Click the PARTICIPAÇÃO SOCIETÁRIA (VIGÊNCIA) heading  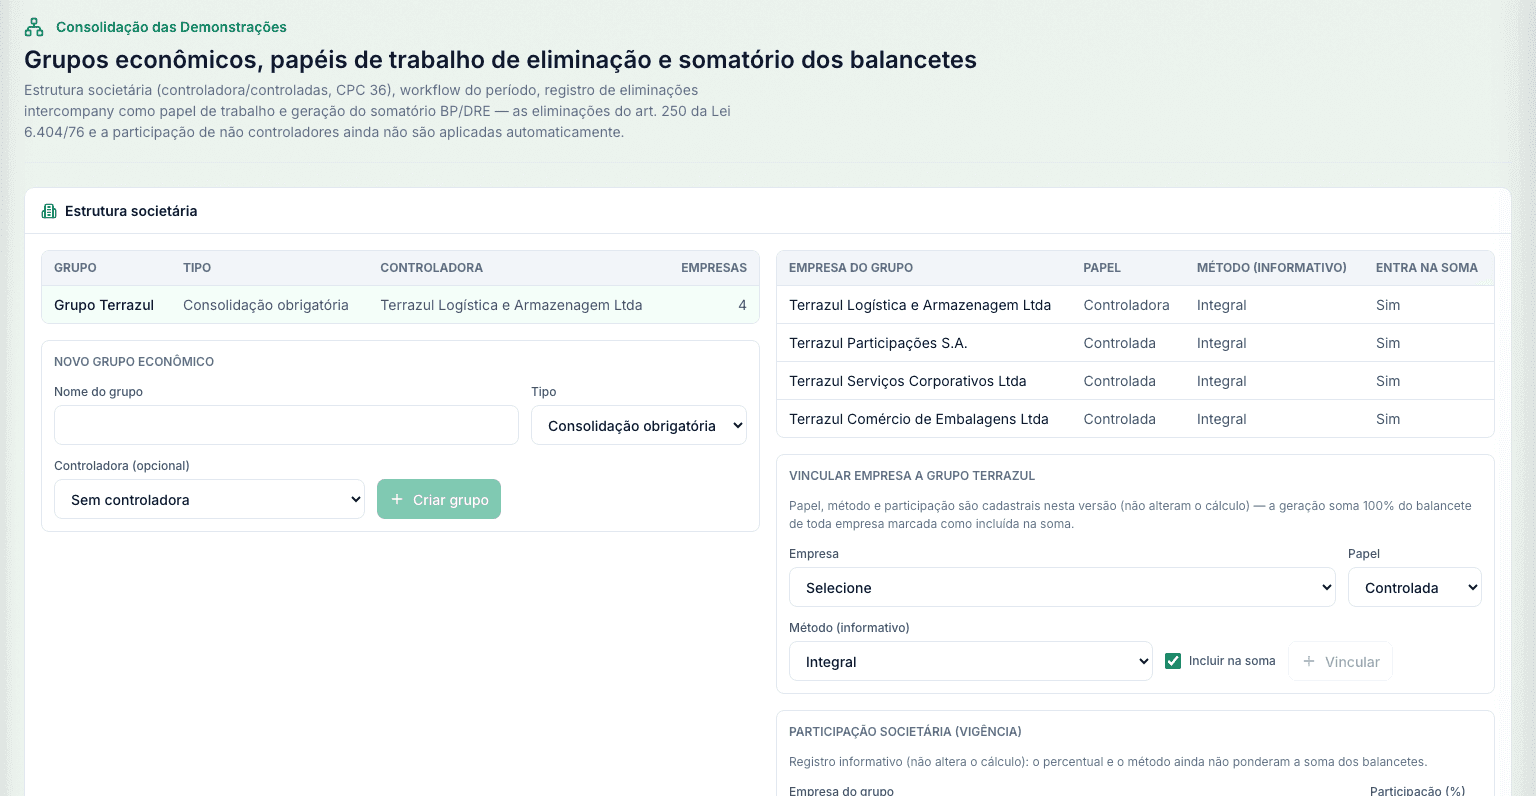coord(905,732)
